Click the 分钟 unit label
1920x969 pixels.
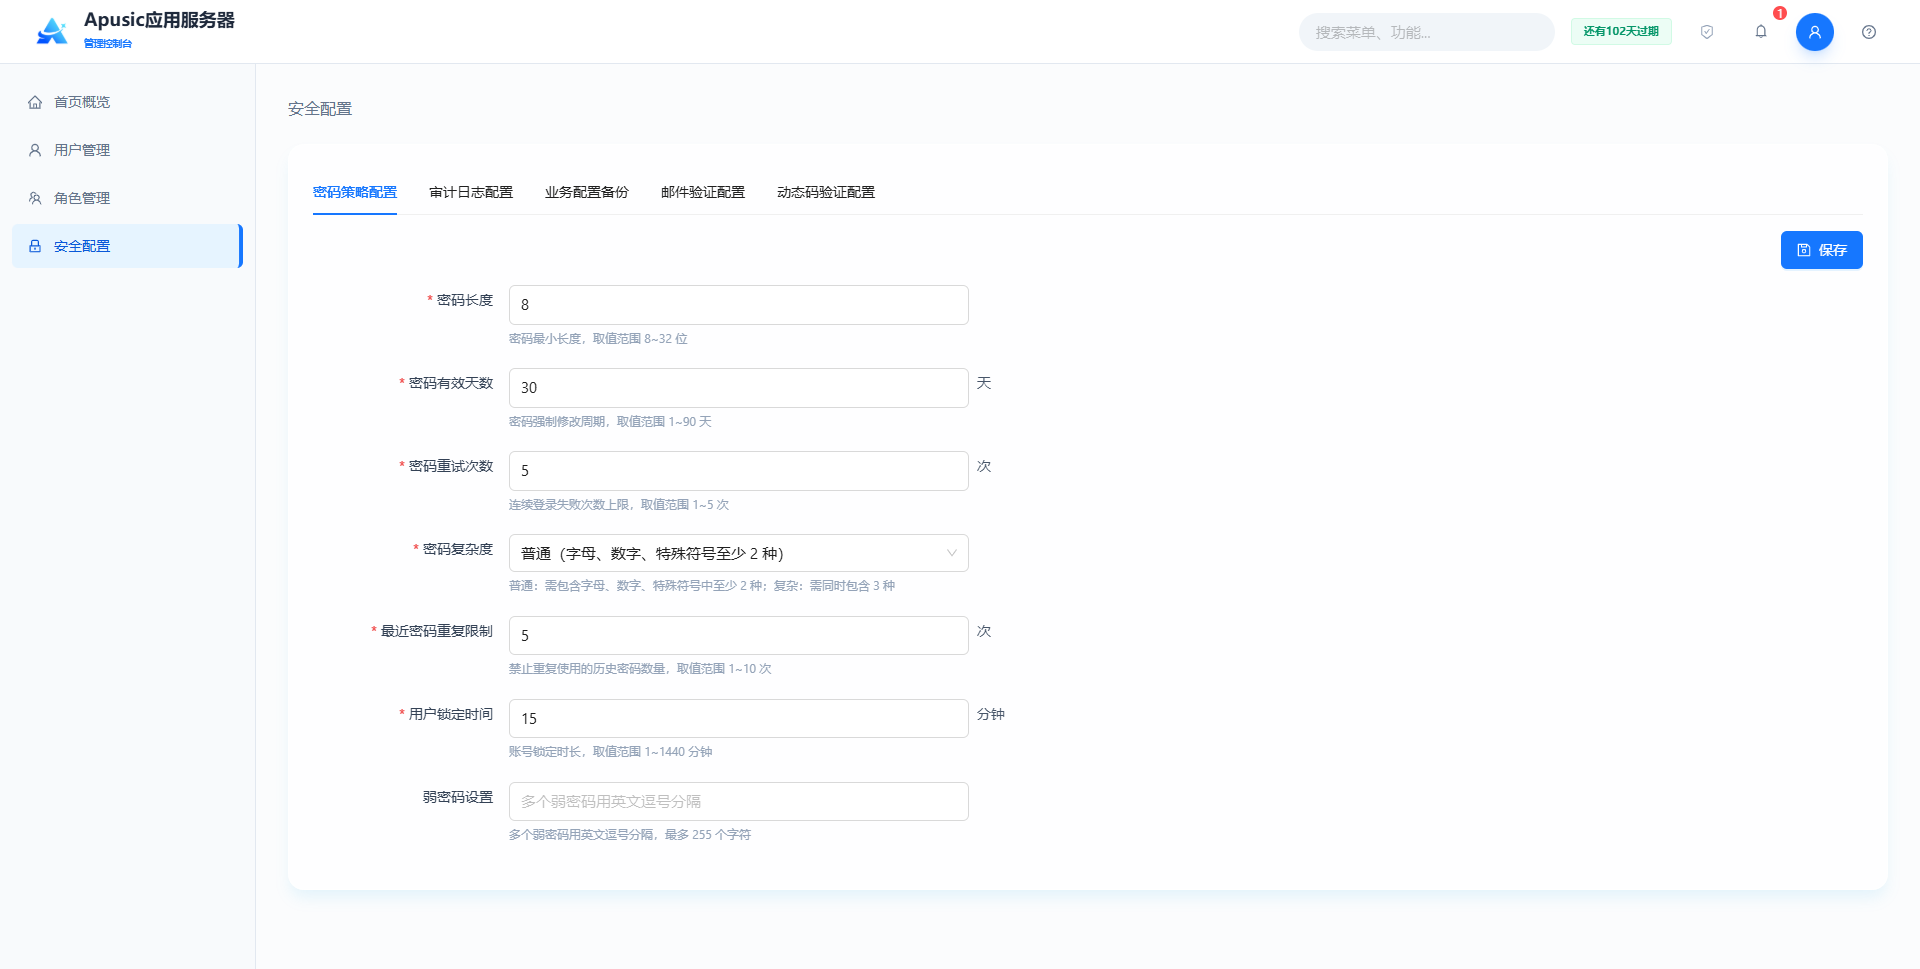point(991,714)
